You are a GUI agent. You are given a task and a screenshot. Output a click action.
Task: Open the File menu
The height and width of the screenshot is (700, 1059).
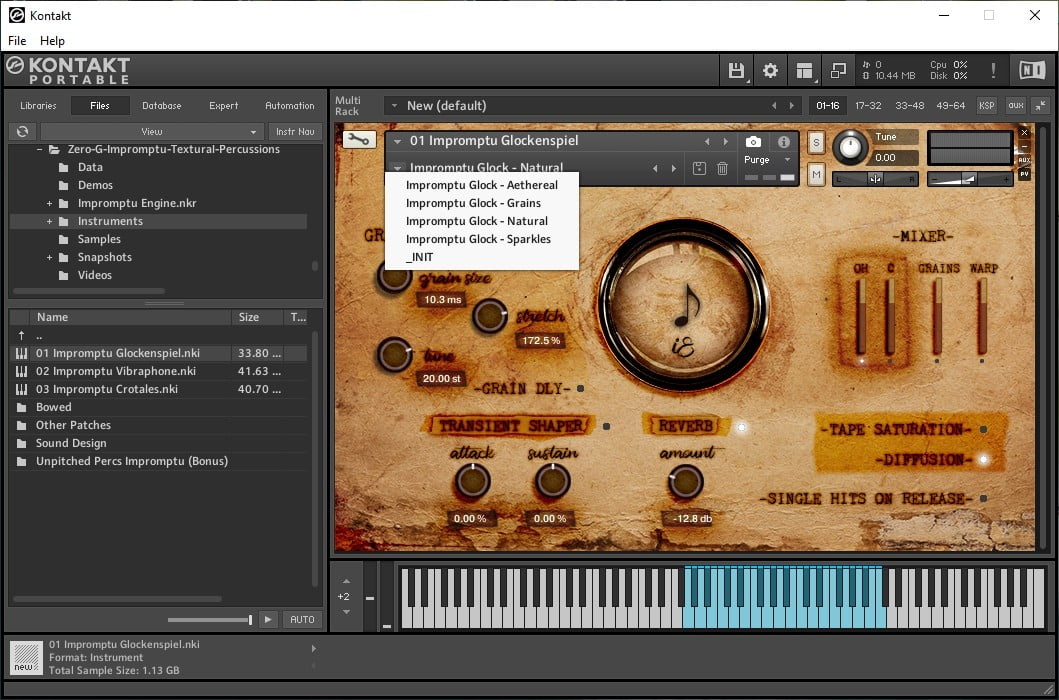[17, 41]
